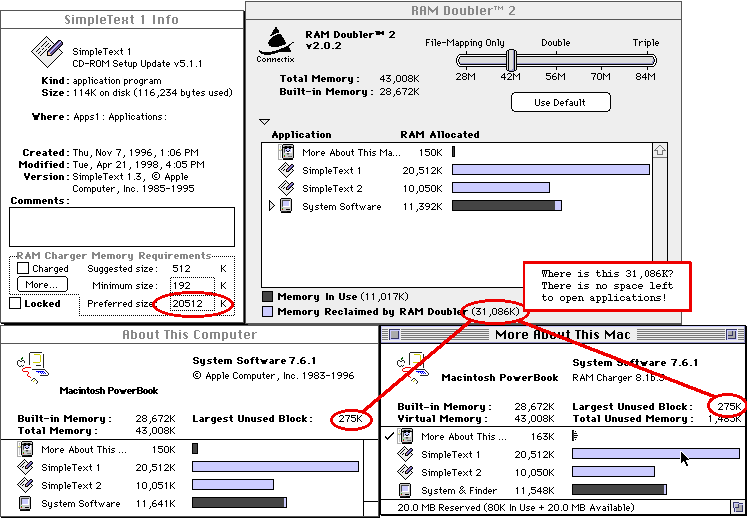
Task: Click the RAM Doubler memory slider thumb
Action: pyautogui.click(x=511, y=61)
